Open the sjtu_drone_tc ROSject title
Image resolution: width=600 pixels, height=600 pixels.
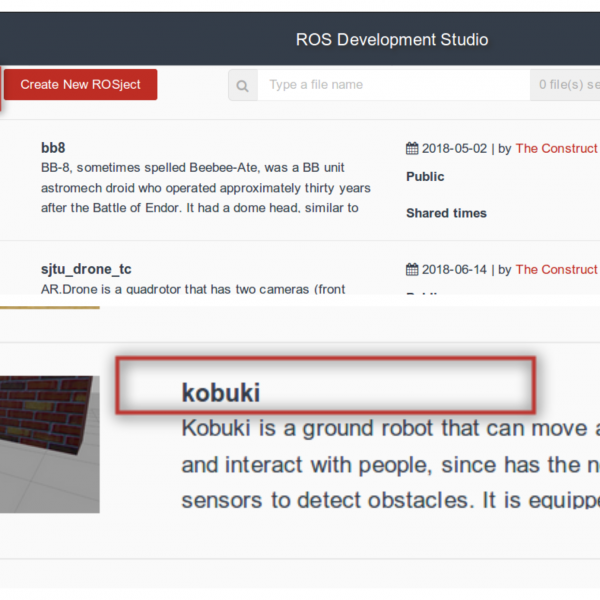[86, 269]
